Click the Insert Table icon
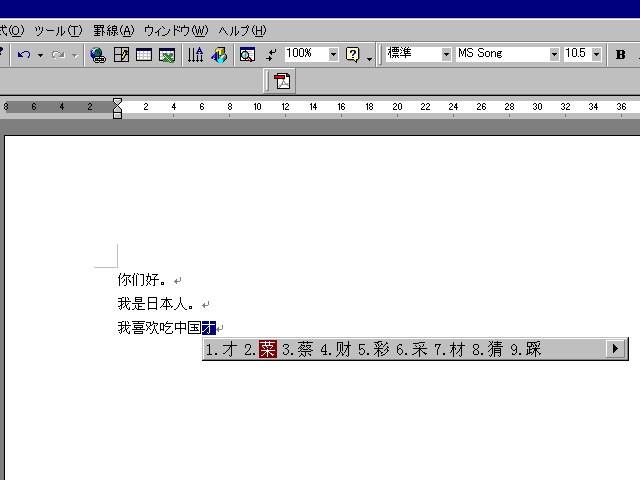 (144, 55)
